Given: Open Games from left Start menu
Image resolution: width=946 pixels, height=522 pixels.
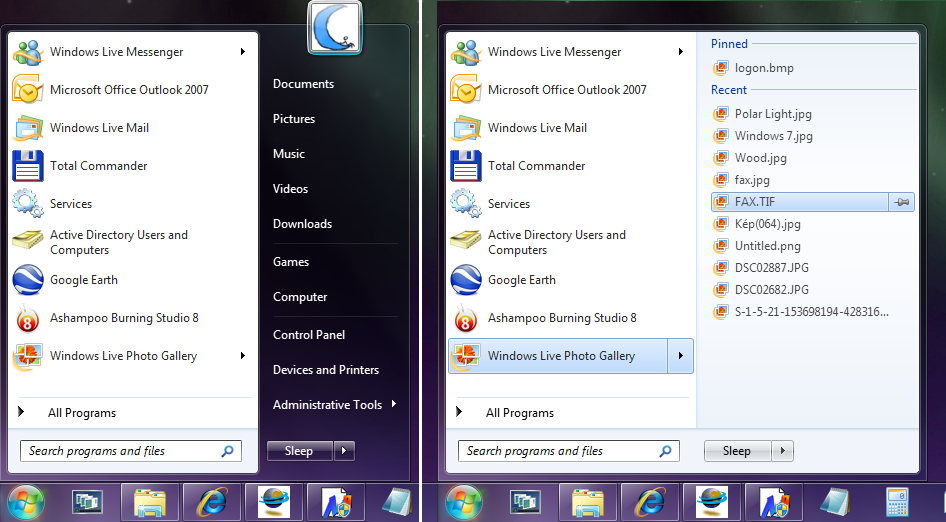Looking at the screenshot, I should click(x=291, y=262).
